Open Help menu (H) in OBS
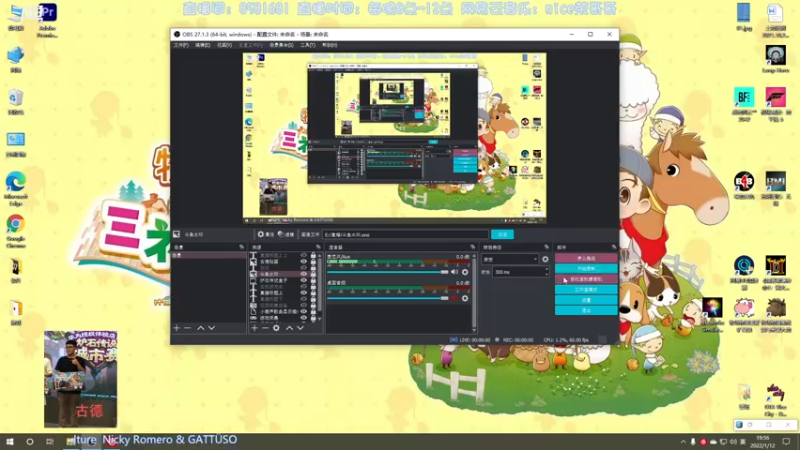 [x=330, y=45]
